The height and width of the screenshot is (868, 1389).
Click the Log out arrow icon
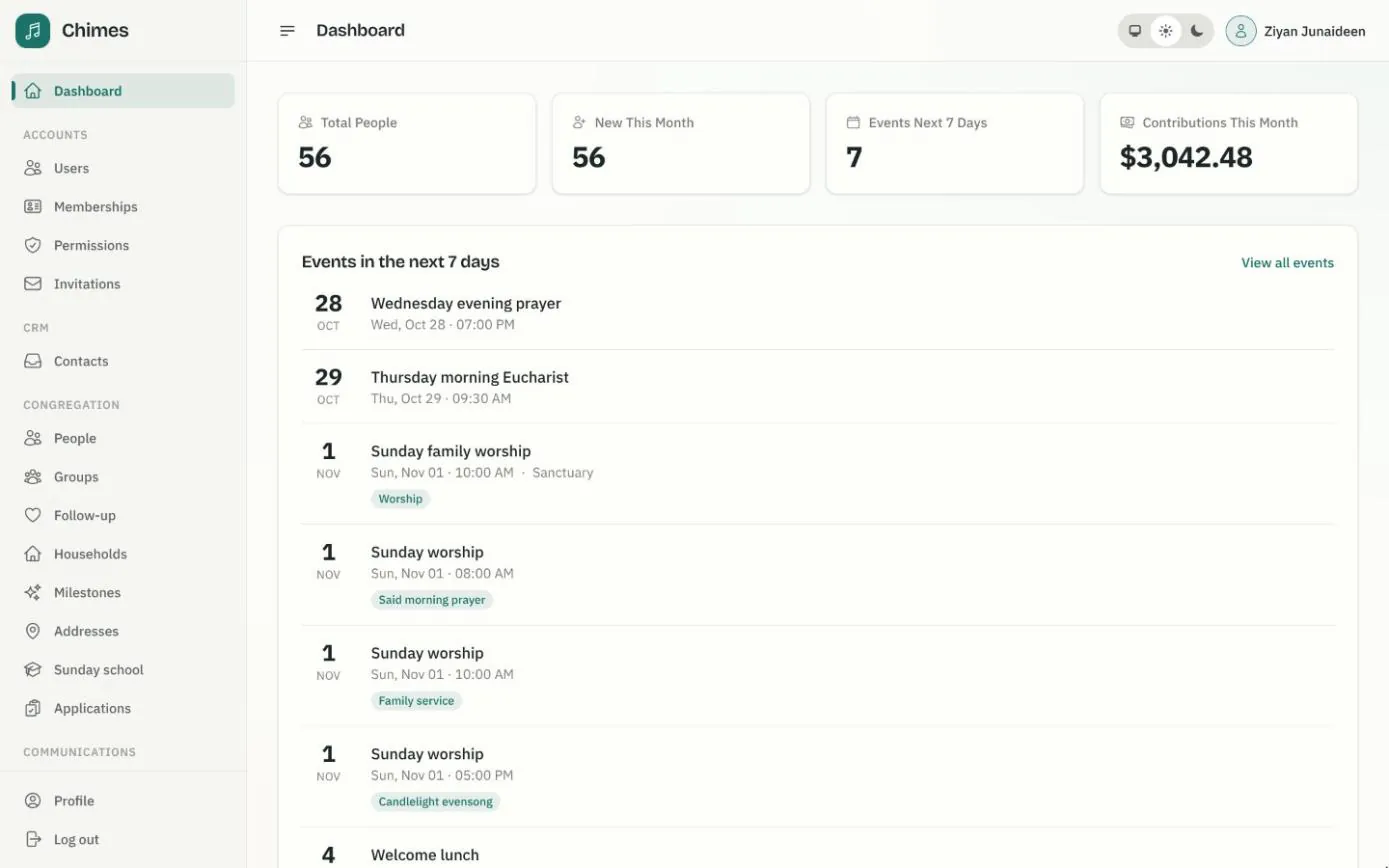pos(33,839)
